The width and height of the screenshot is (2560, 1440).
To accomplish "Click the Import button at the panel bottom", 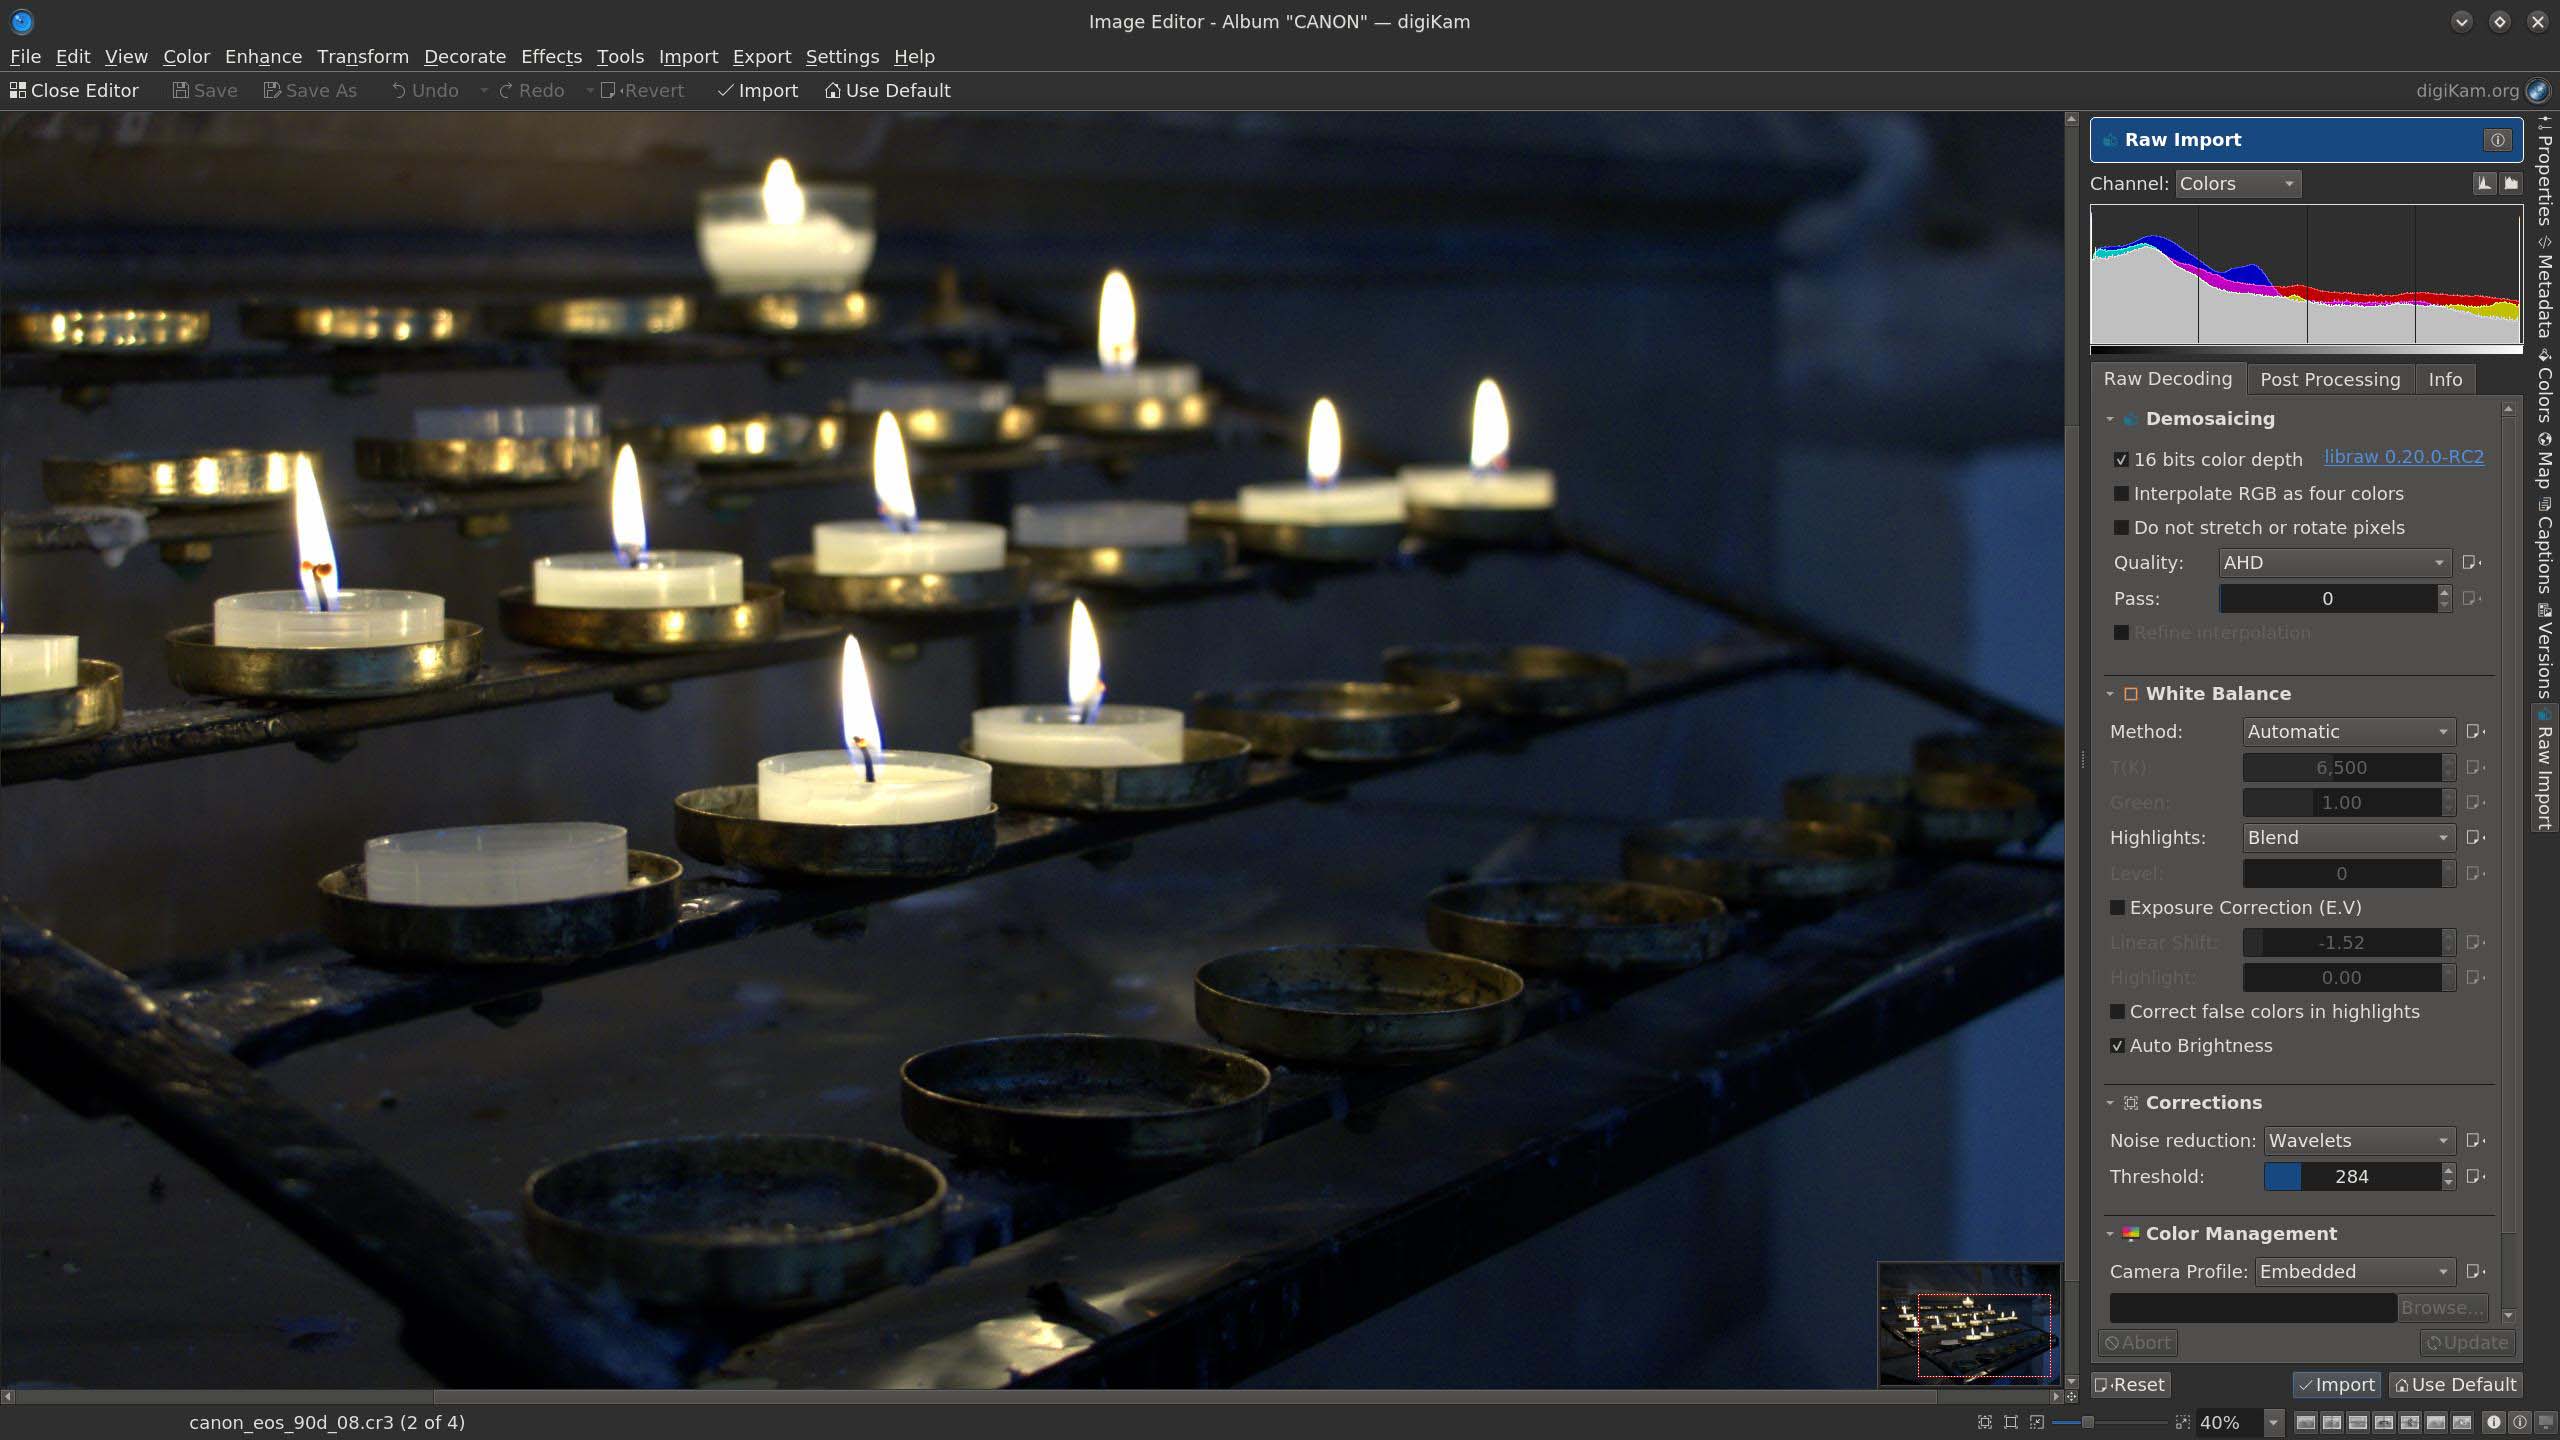I will (2336, 1385).
